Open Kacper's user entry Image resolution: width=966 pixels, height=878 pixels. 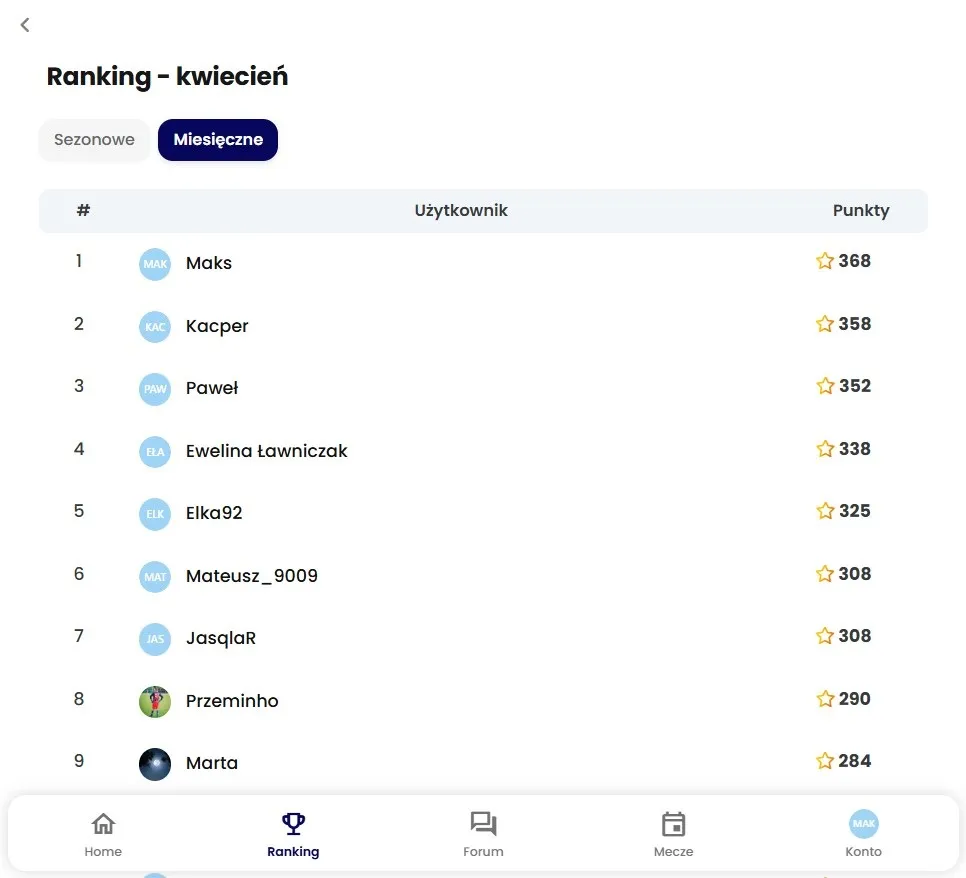[217, 326]
